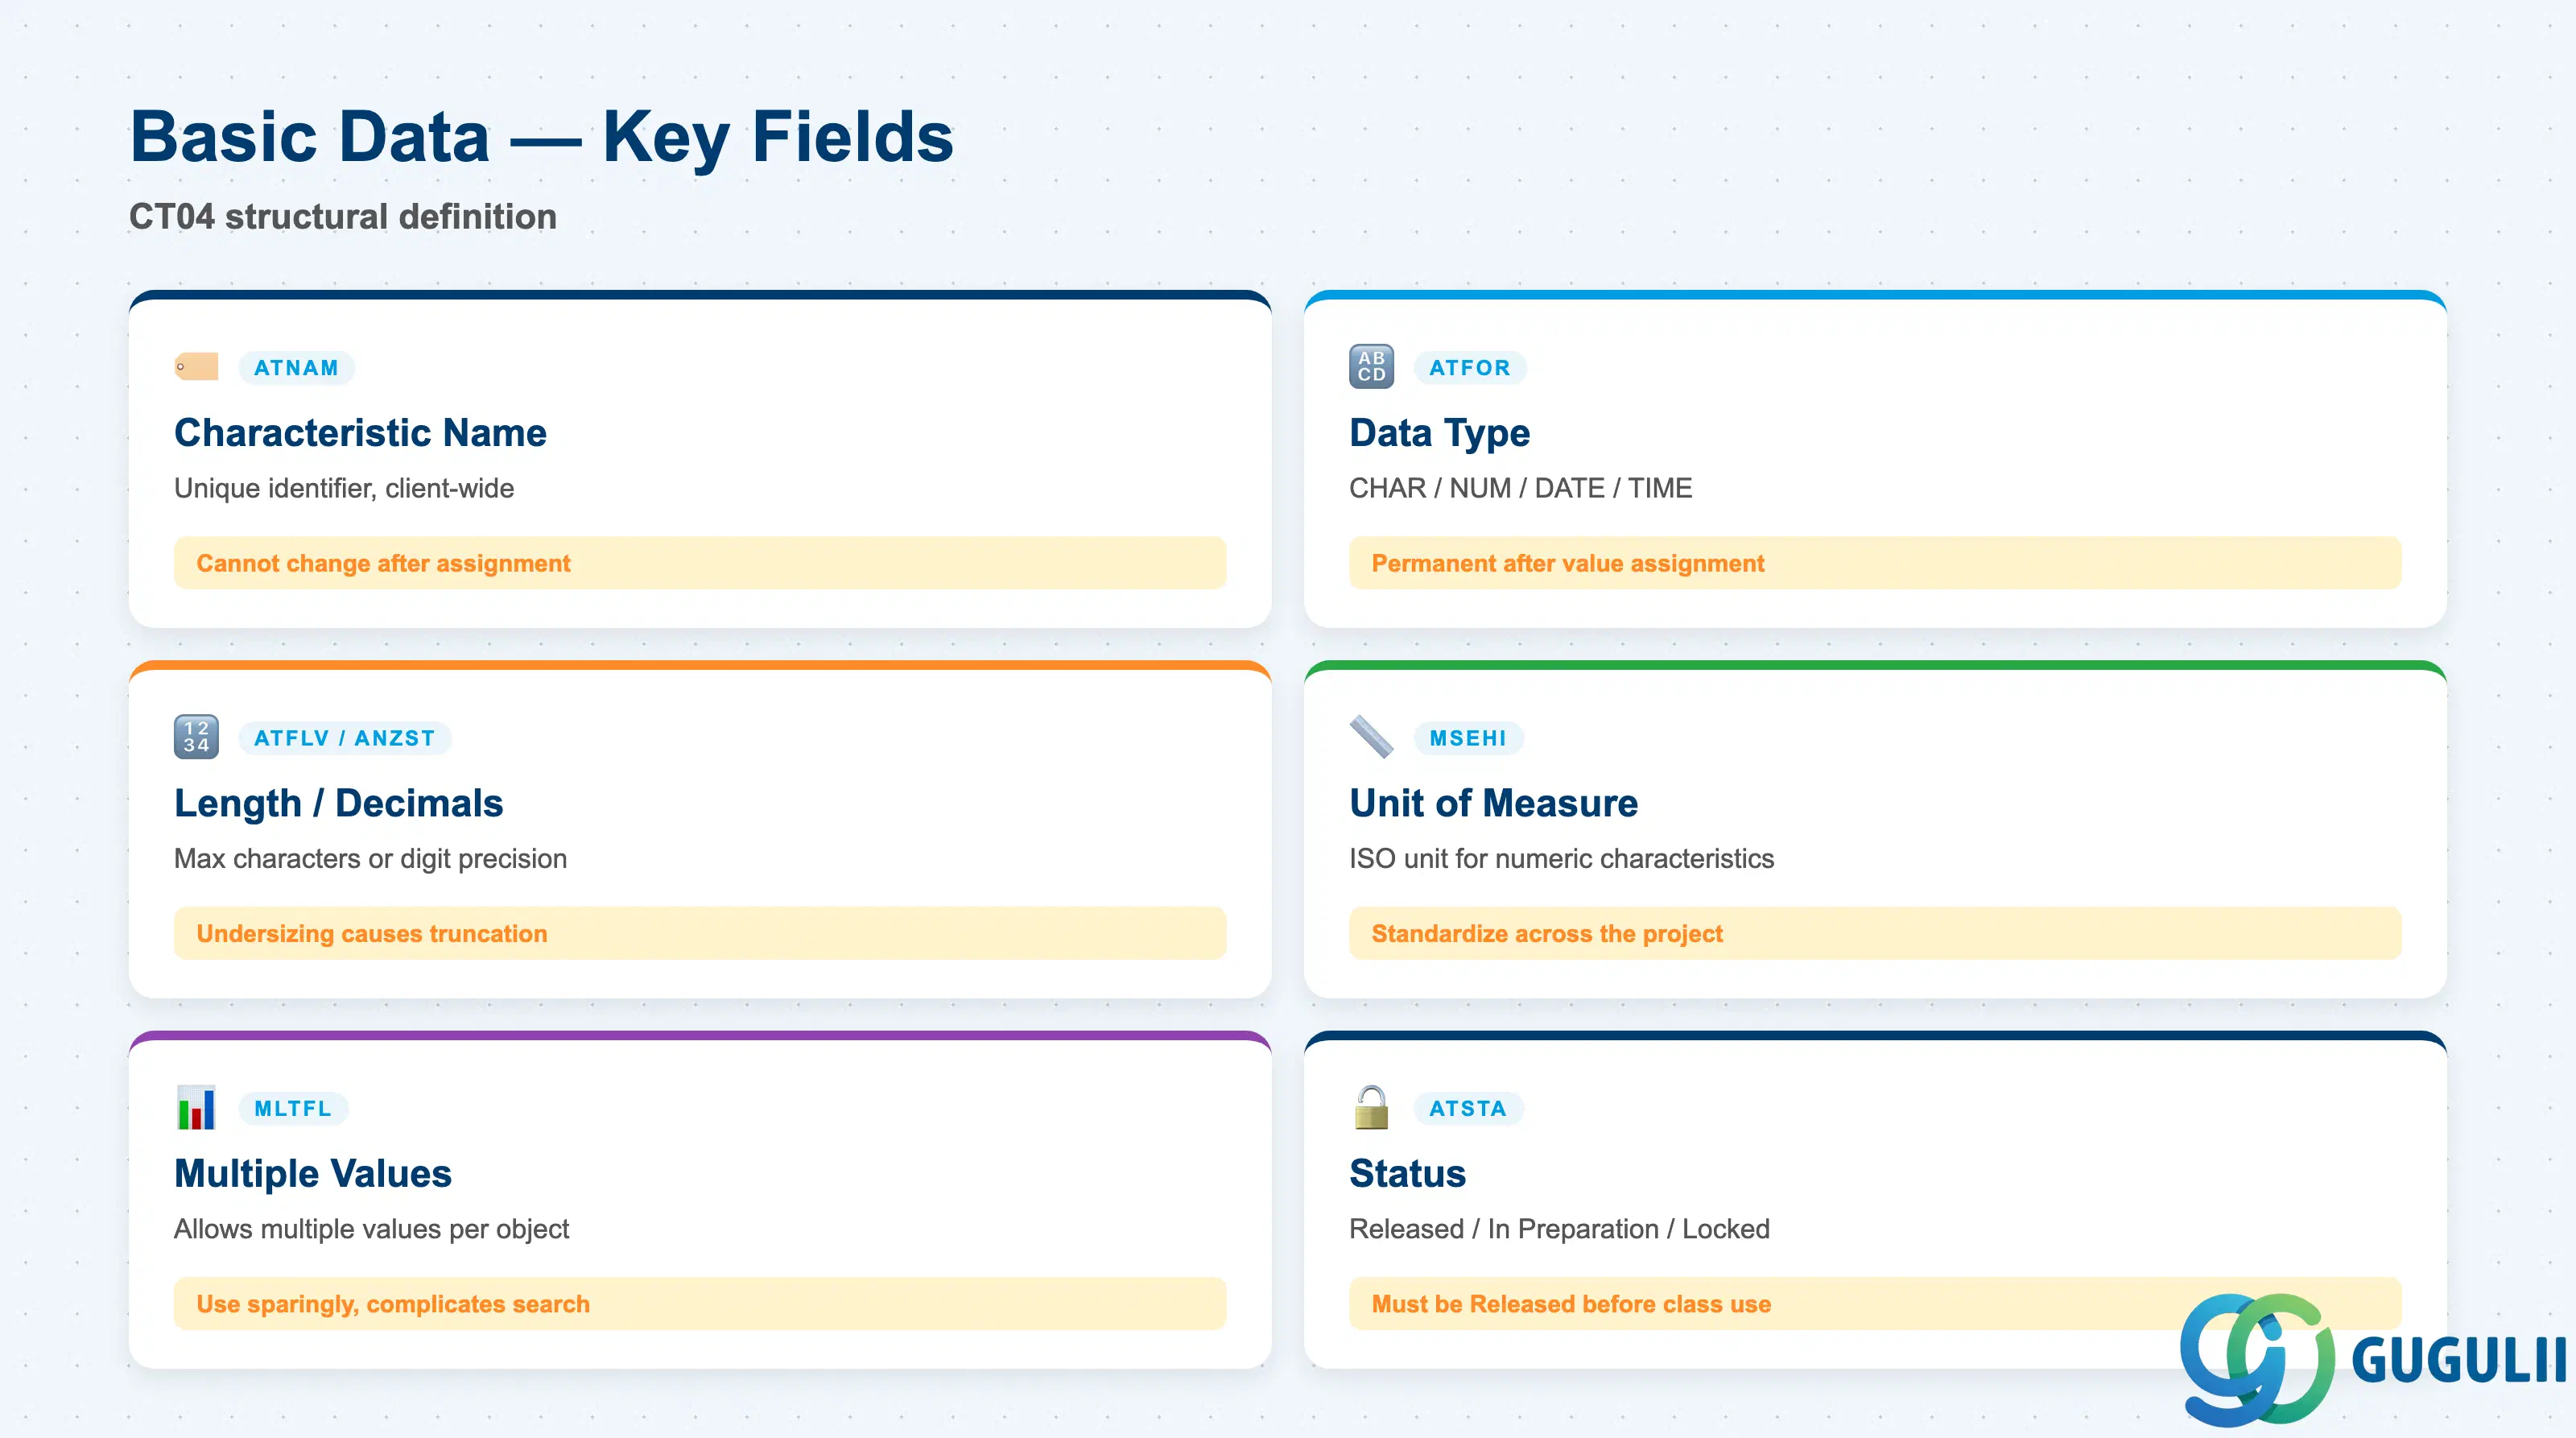
Task: Click the GUGULII logo emblem
Action: click(2257, 1359)
